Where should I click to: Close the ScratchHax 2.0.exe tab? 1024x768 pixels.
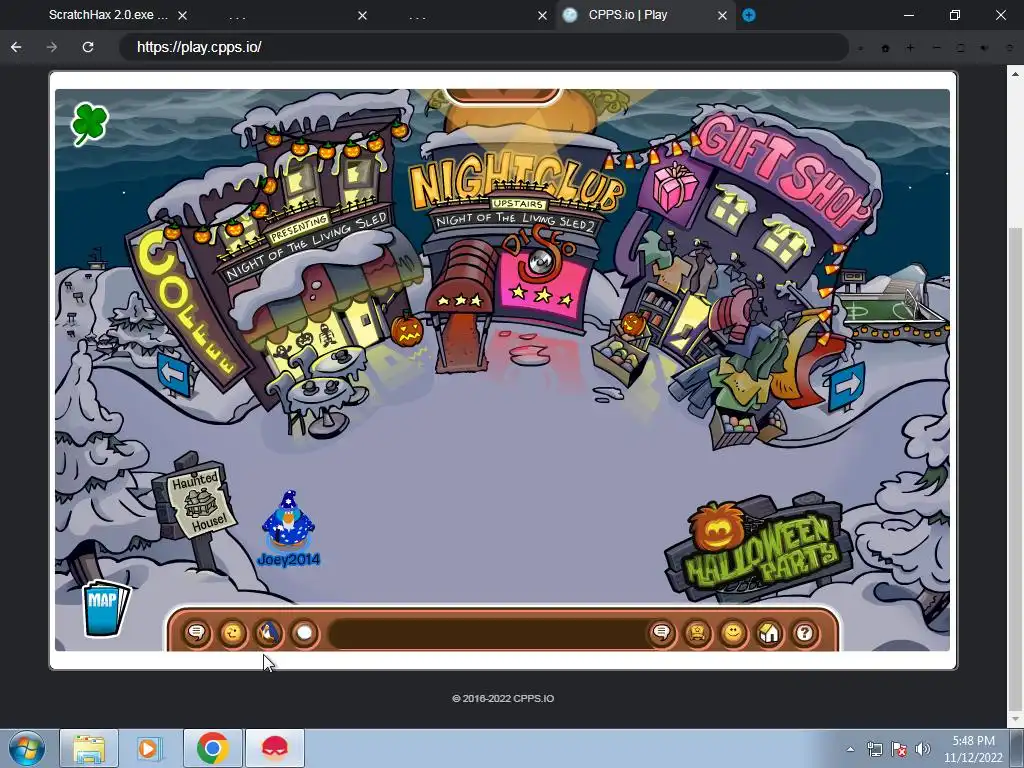point(183,15)
